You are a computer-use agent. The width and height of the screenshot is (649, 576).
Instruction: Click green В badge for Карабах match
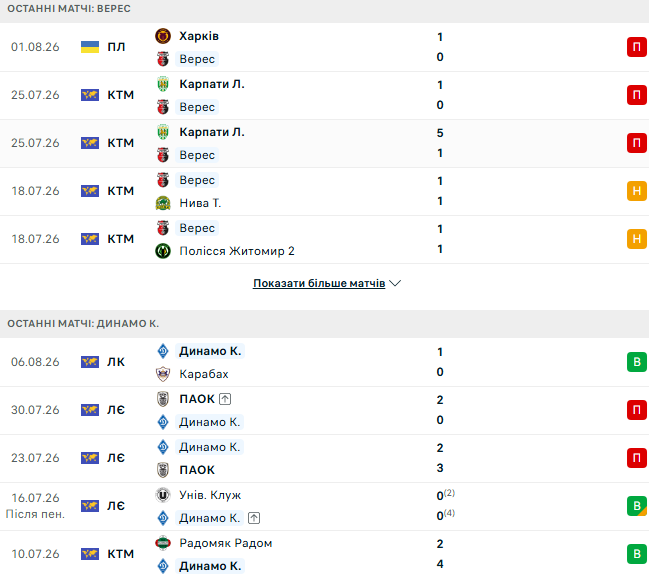pos(637,362)
